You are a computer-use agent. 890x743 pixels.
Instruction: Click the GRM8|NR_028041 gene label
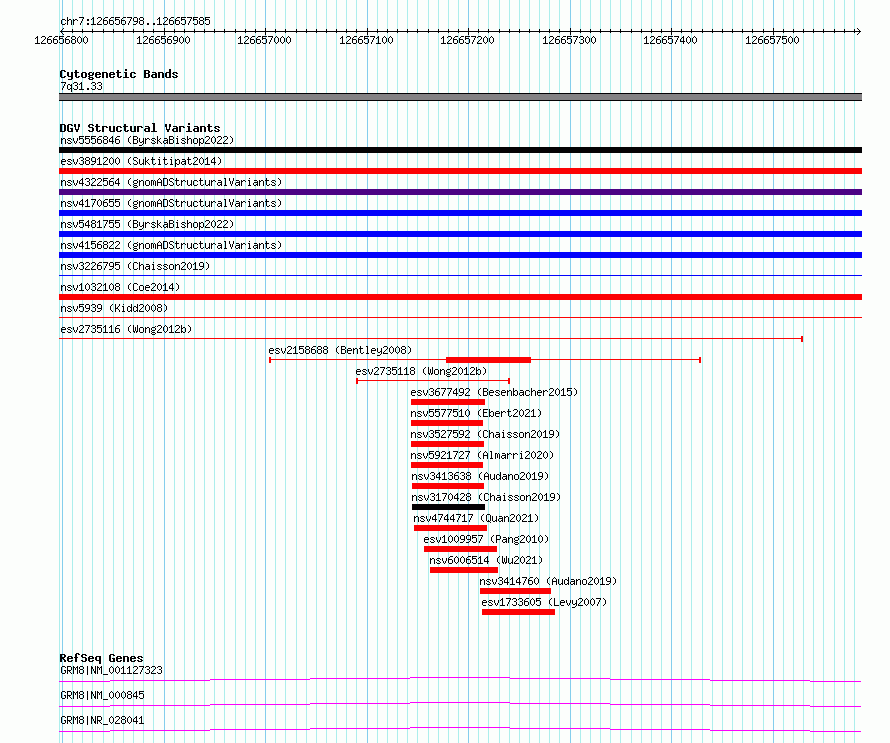102,720
